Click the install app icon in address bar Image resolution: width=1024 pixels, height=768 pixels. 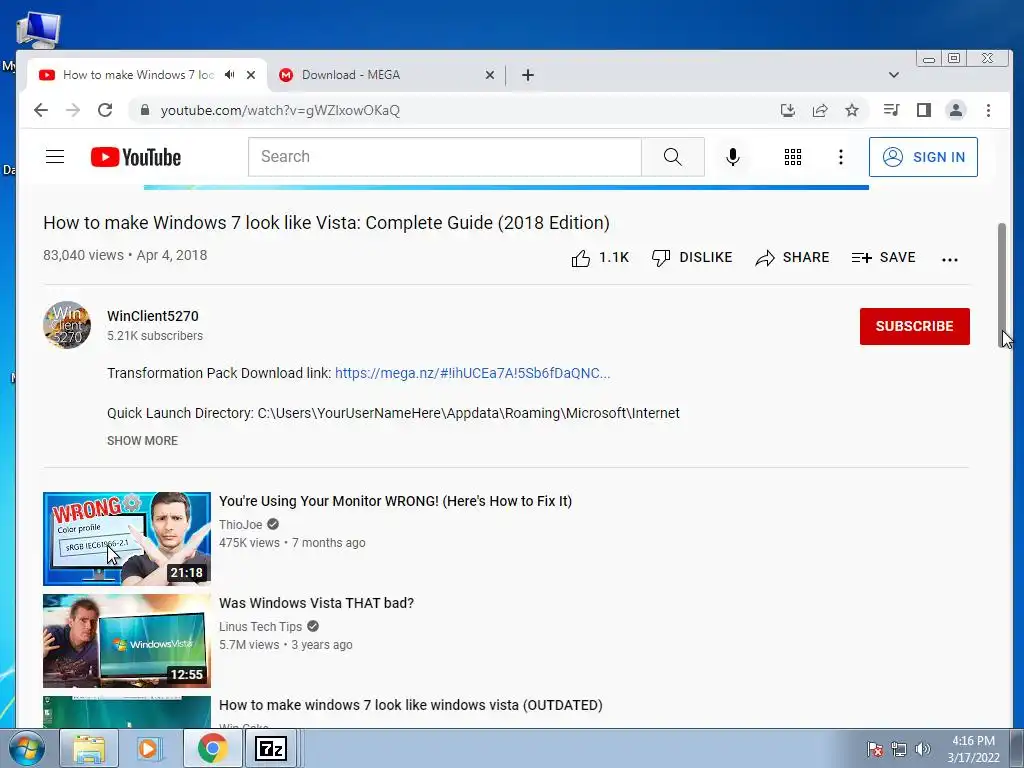coord(788,110)
